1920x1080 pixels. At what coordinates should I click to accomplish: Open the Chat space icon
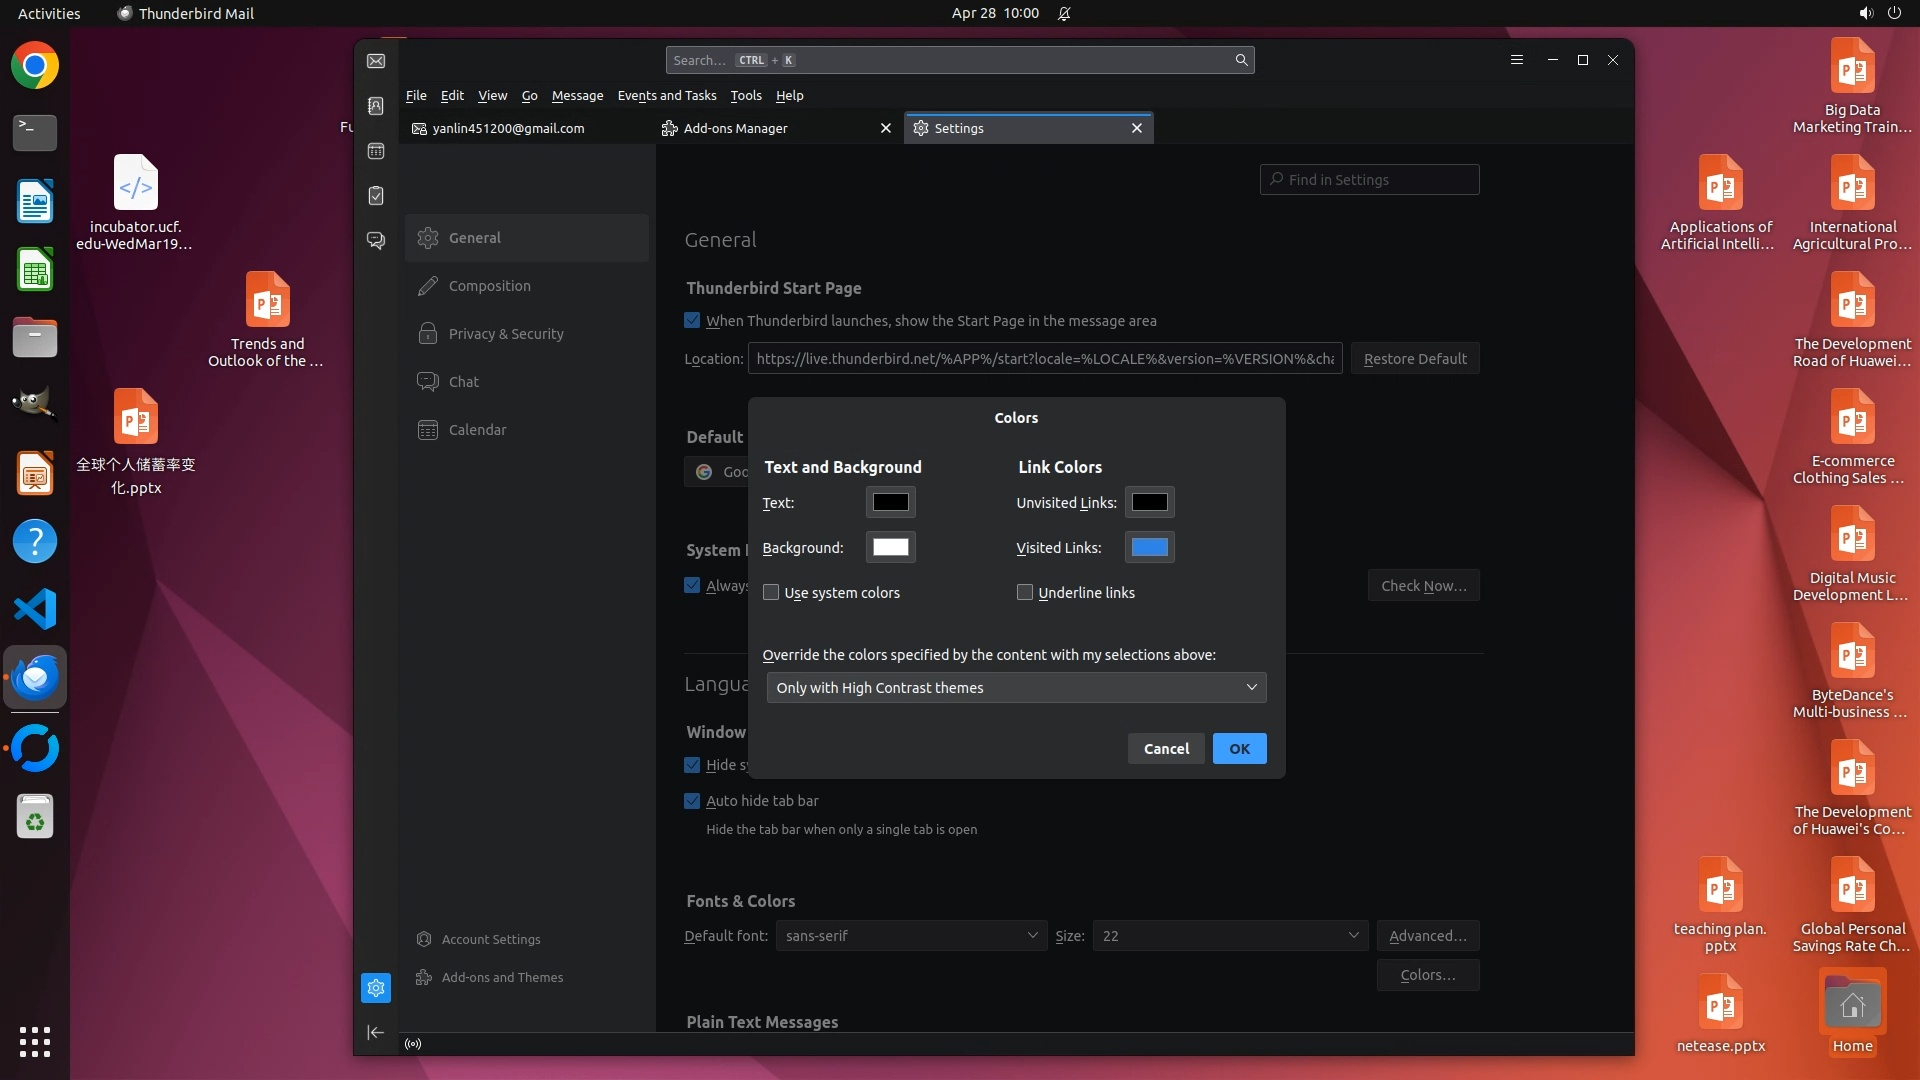pyautogui.click(x=376, y=241)
